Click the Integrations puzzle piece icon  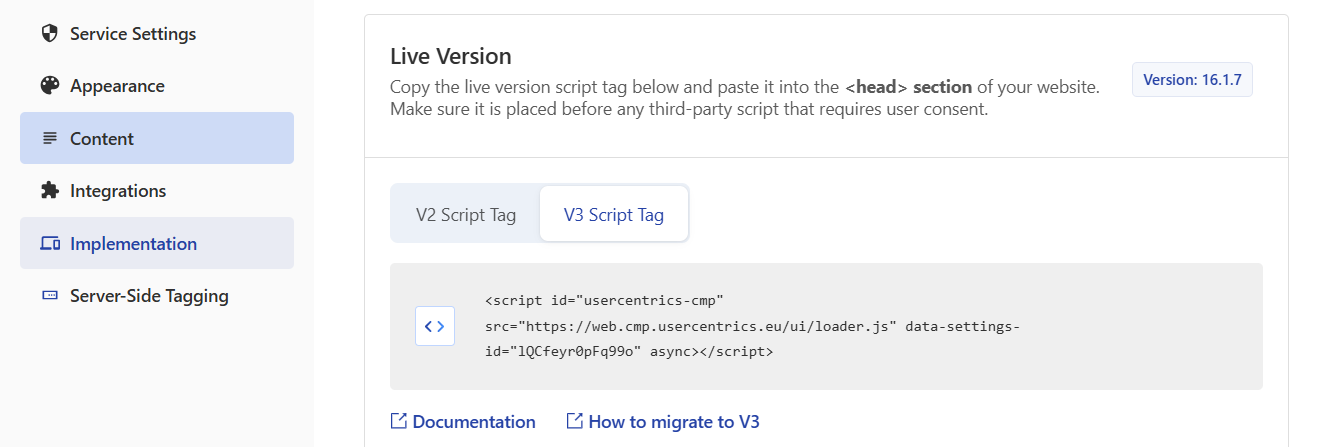[50, 190]
